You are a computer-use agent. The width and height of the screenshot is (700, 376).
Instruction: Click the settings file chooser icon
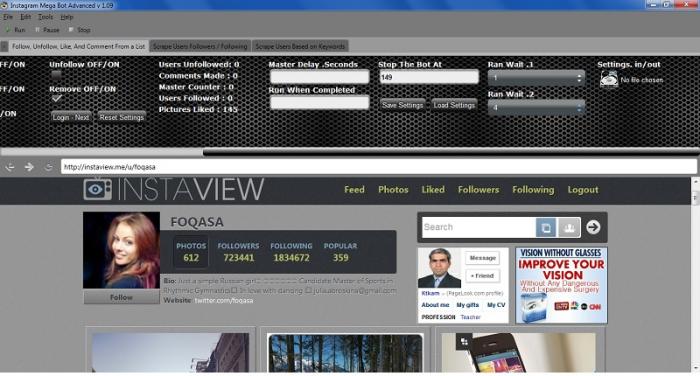[x=608, y=79]
